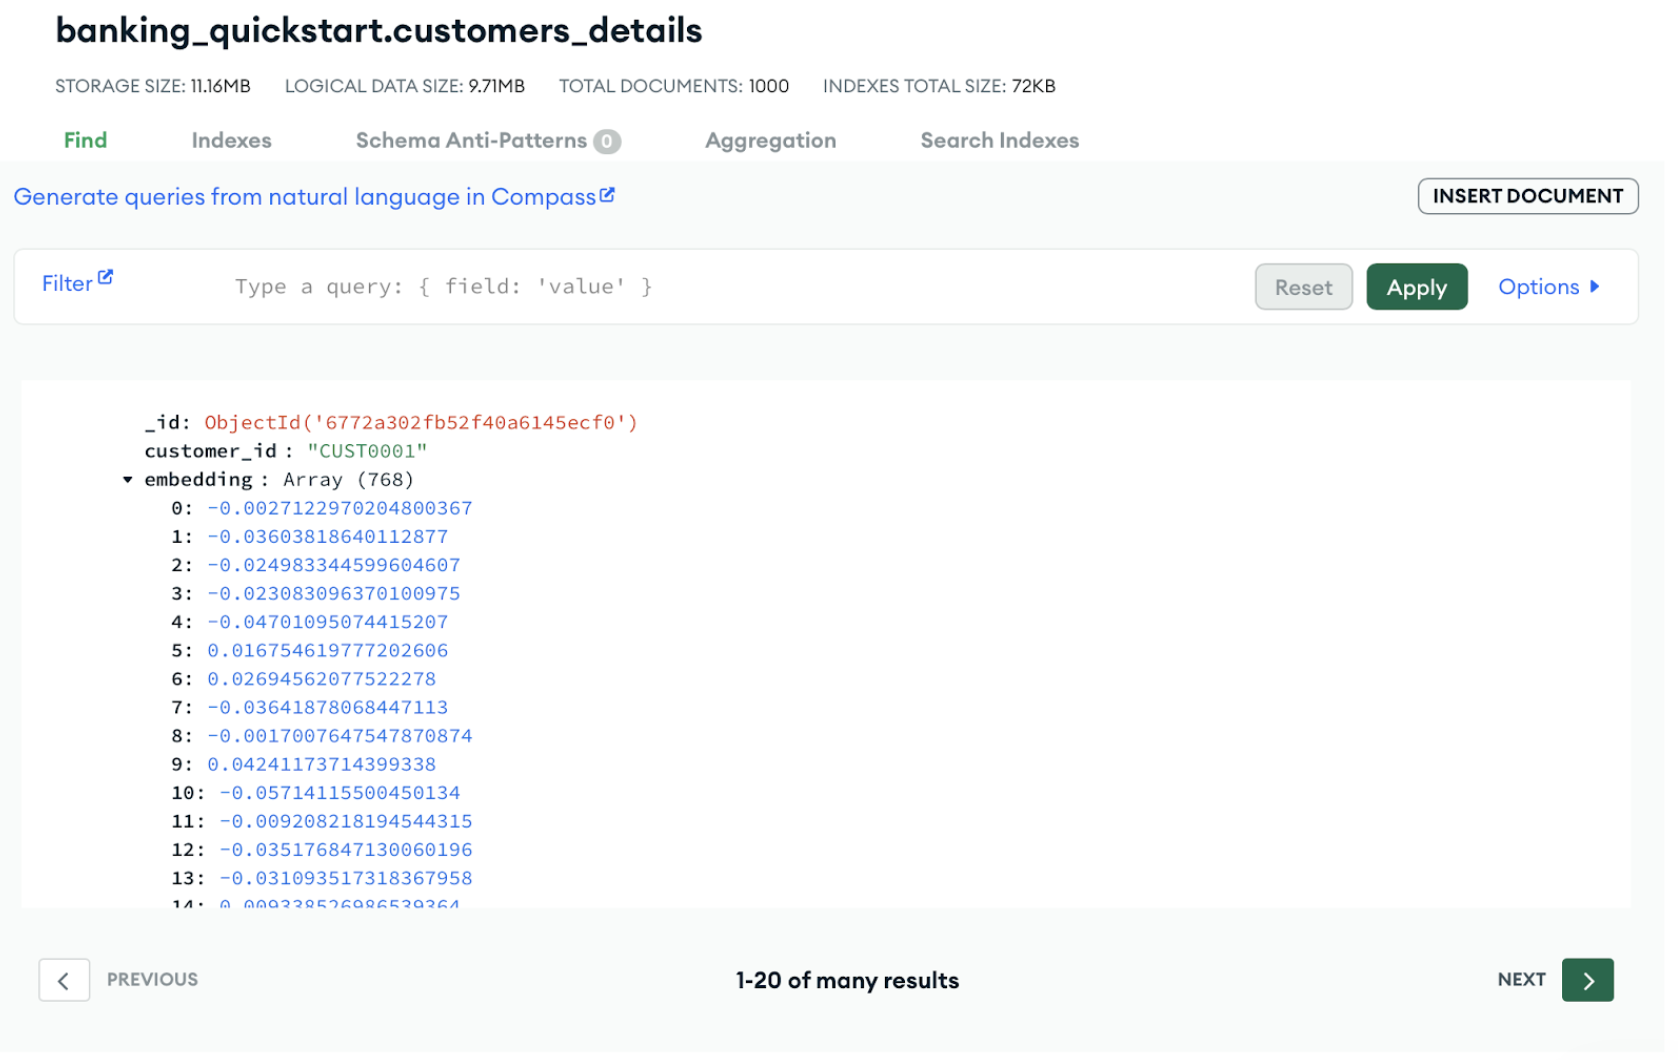Apply the current query filter
This screenshot has width=1678, height=1060.
[1417, 287]
